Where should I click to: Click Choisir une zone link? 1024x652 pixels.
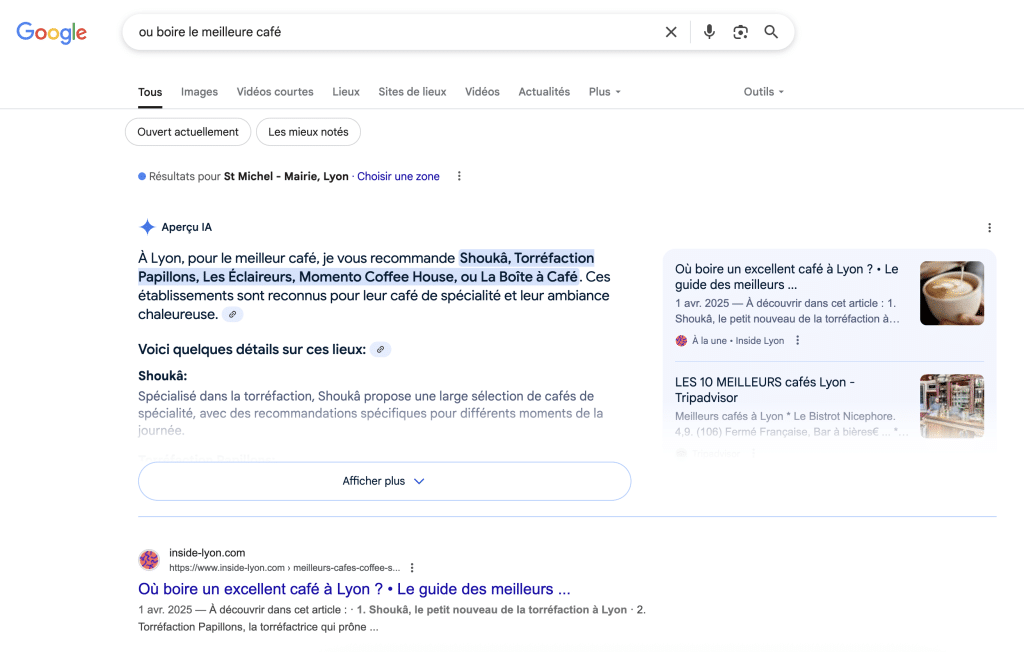tap(398, 176)
